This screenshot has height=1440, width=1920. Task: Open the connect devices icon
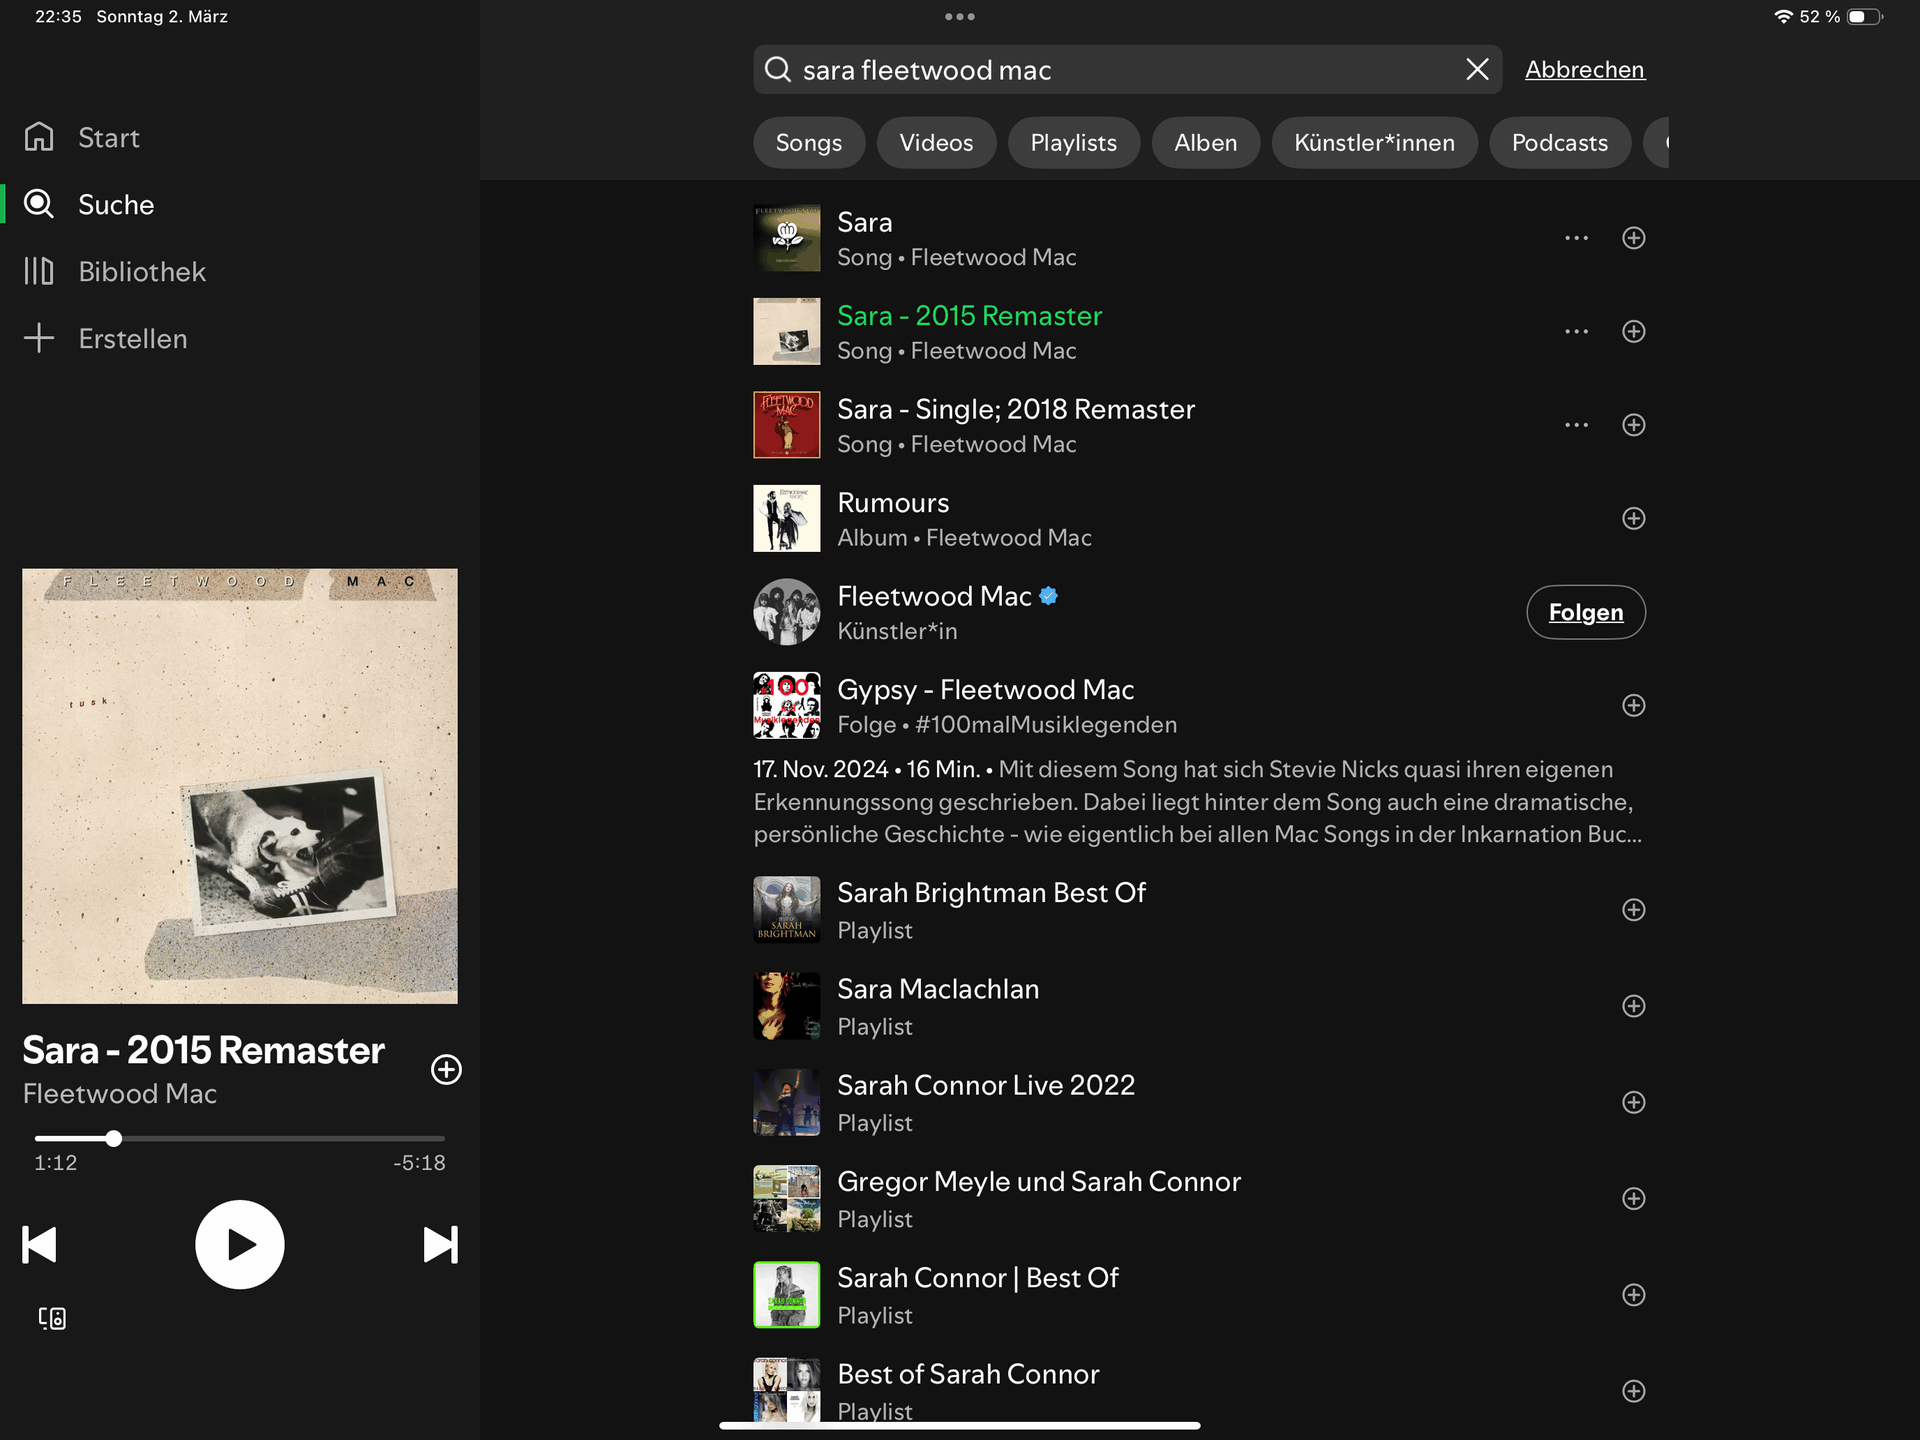click(52, 1318)
